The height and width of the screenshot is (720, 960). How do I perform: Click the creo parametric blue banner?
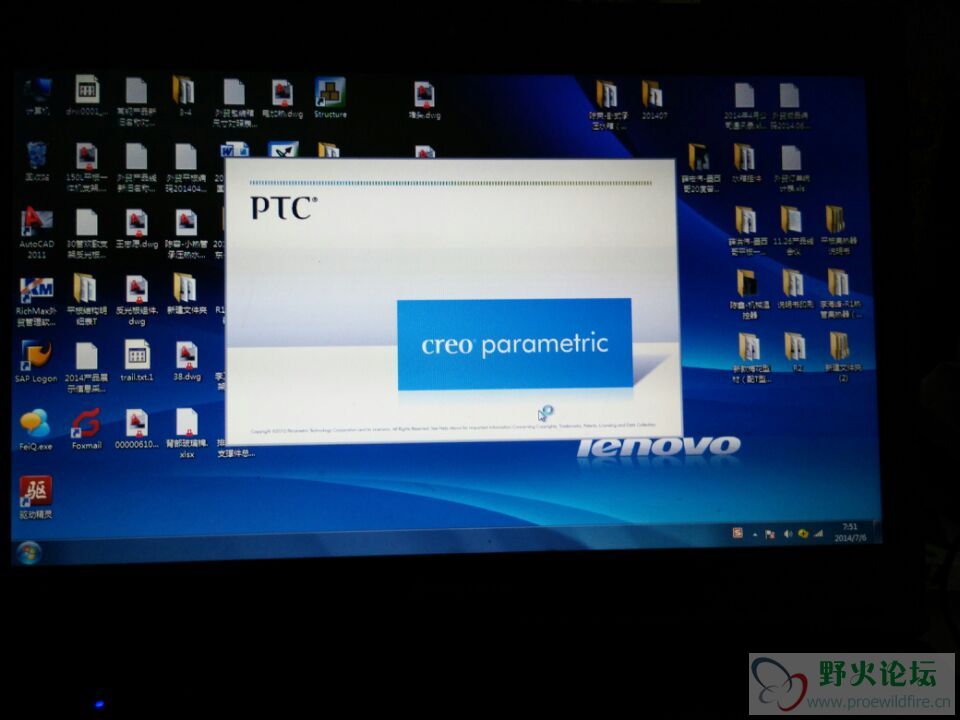(515, 344)
